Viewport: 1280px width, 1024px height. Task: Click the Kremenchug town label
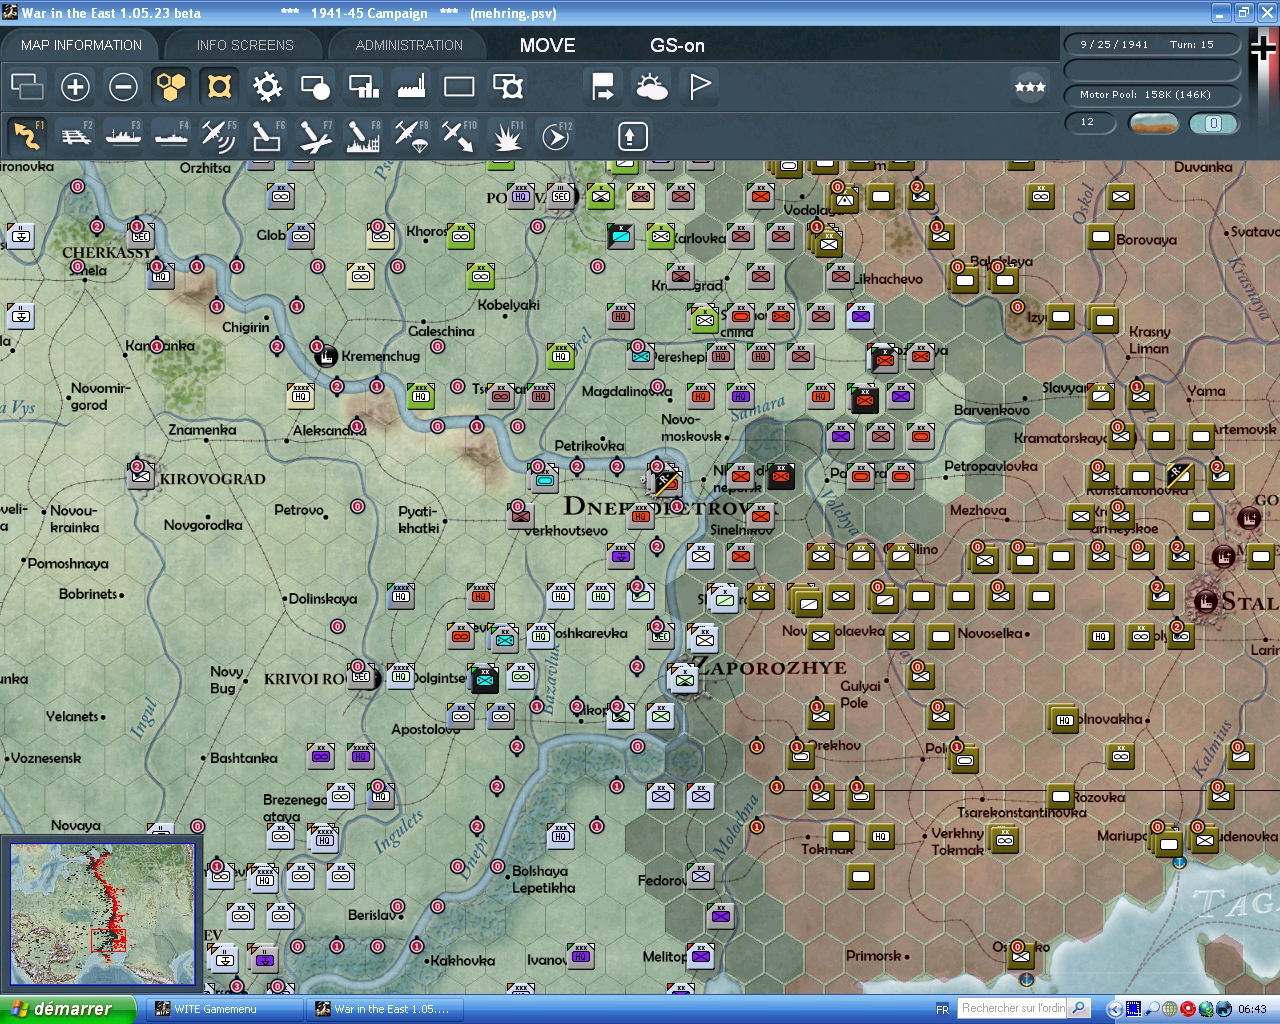380,356
